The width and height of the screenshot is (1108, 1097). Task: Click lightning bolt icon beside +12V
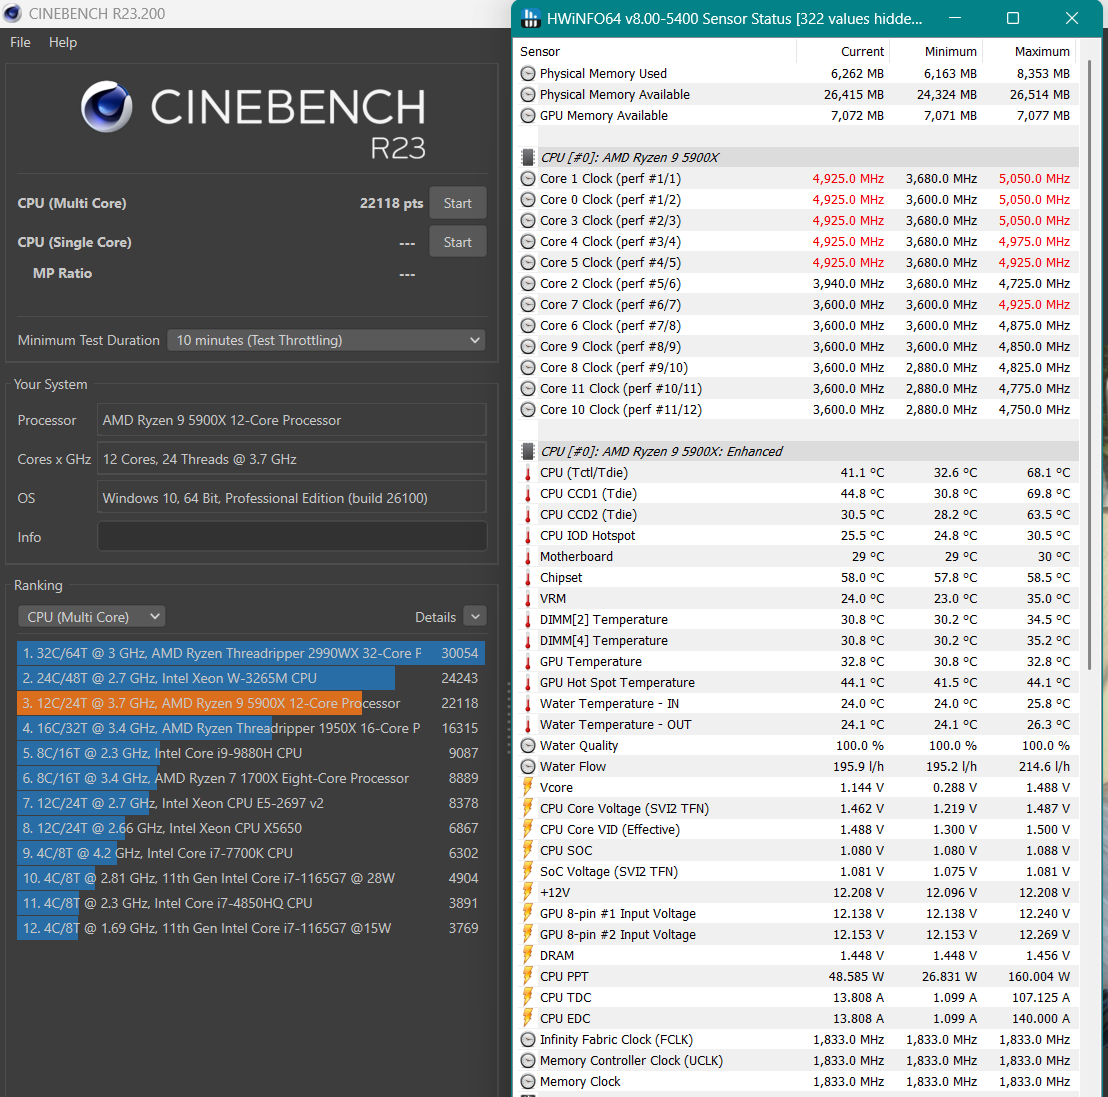coord(528,893)
